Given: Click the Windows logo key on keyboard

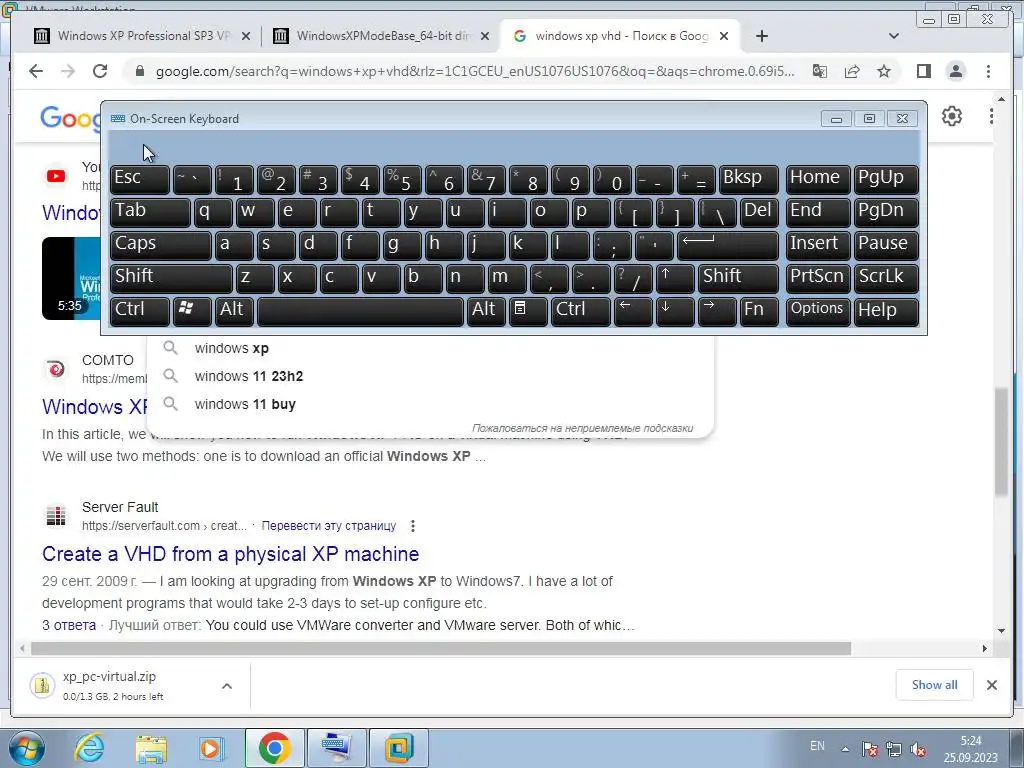Looking at the screenshot, I should pos(192,310).
